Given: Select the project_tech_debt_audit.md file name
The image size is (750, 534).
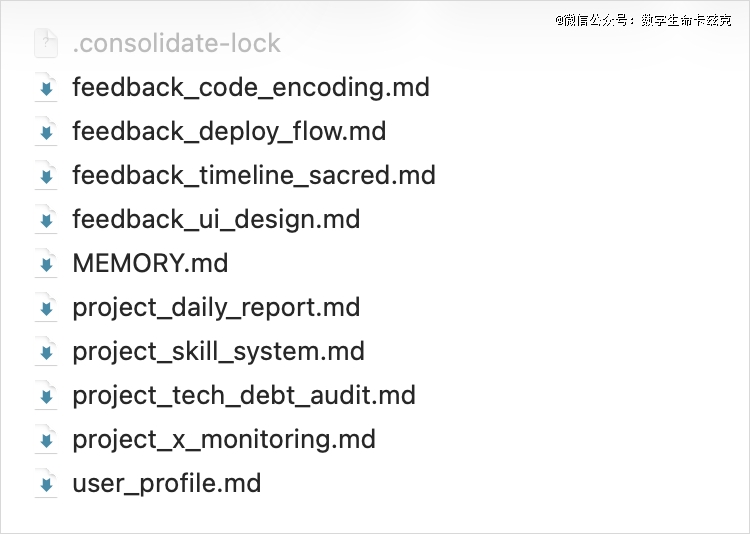Looking at the screenshot, I should pos(244,396).
